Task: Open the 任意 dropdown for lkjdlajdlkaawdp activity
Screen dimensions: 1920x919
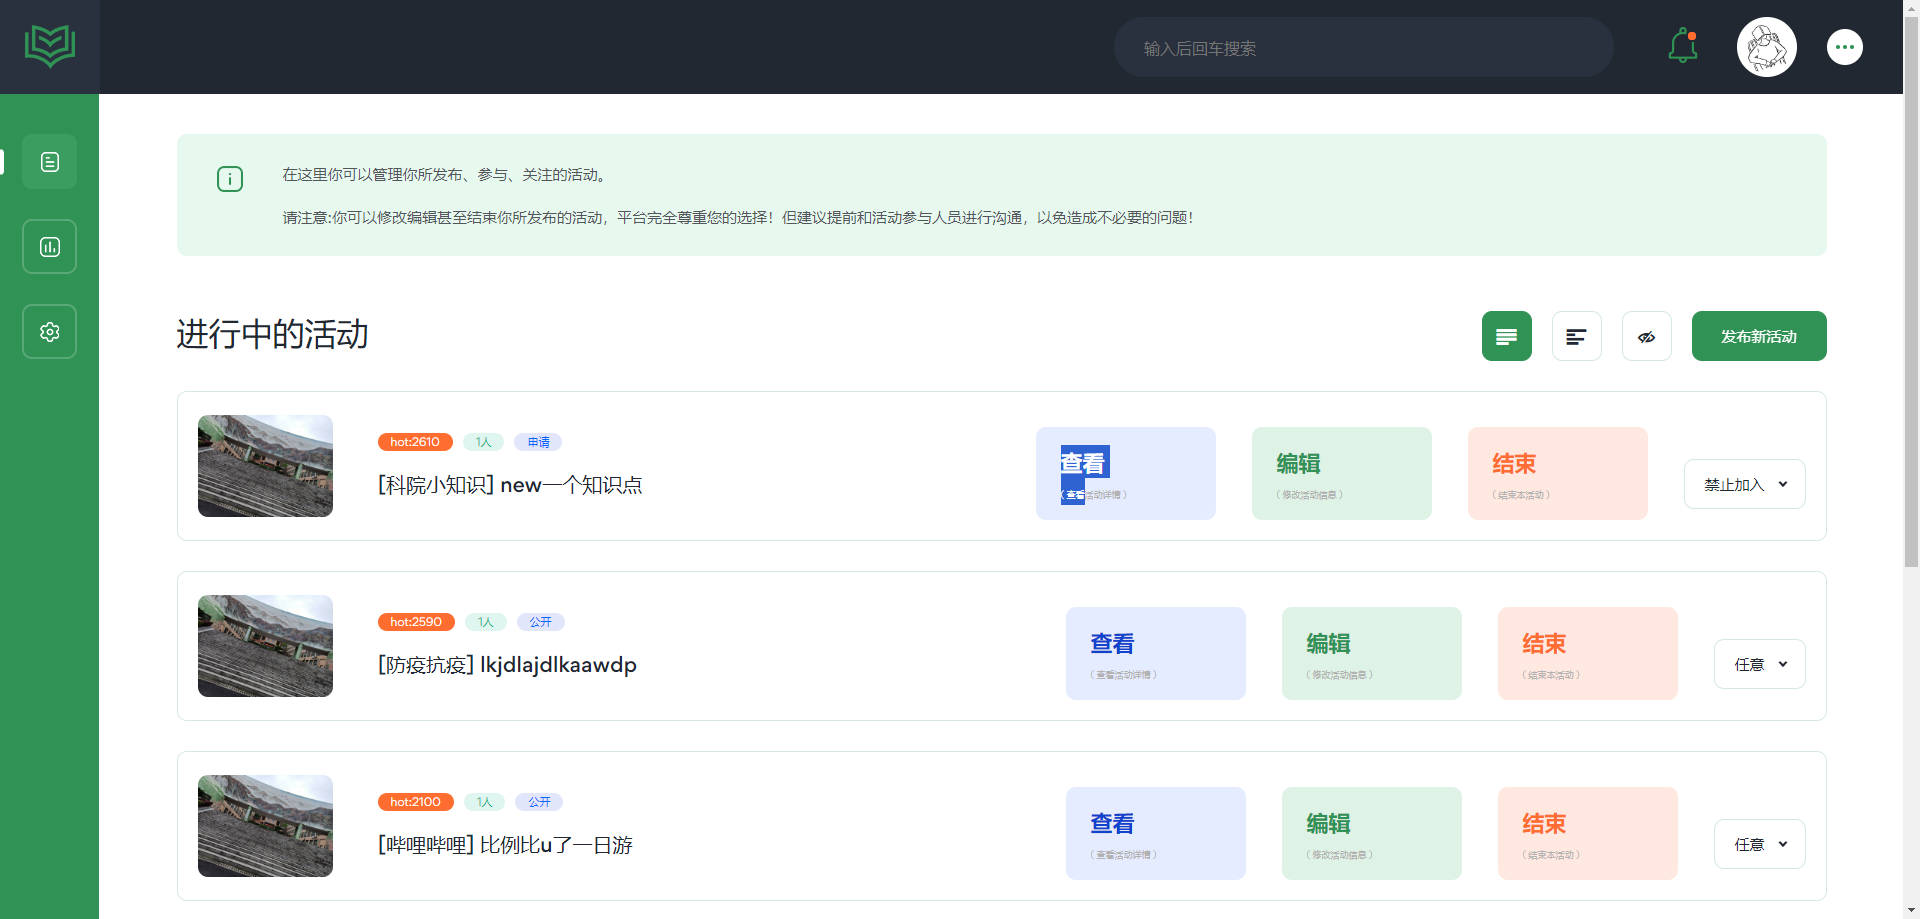Action: pyautogui.click(x=1759, y=663)
